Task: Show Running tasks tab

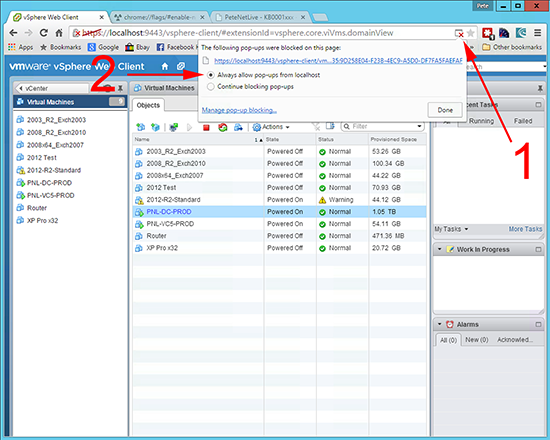Action: click(x=481, y=121)
